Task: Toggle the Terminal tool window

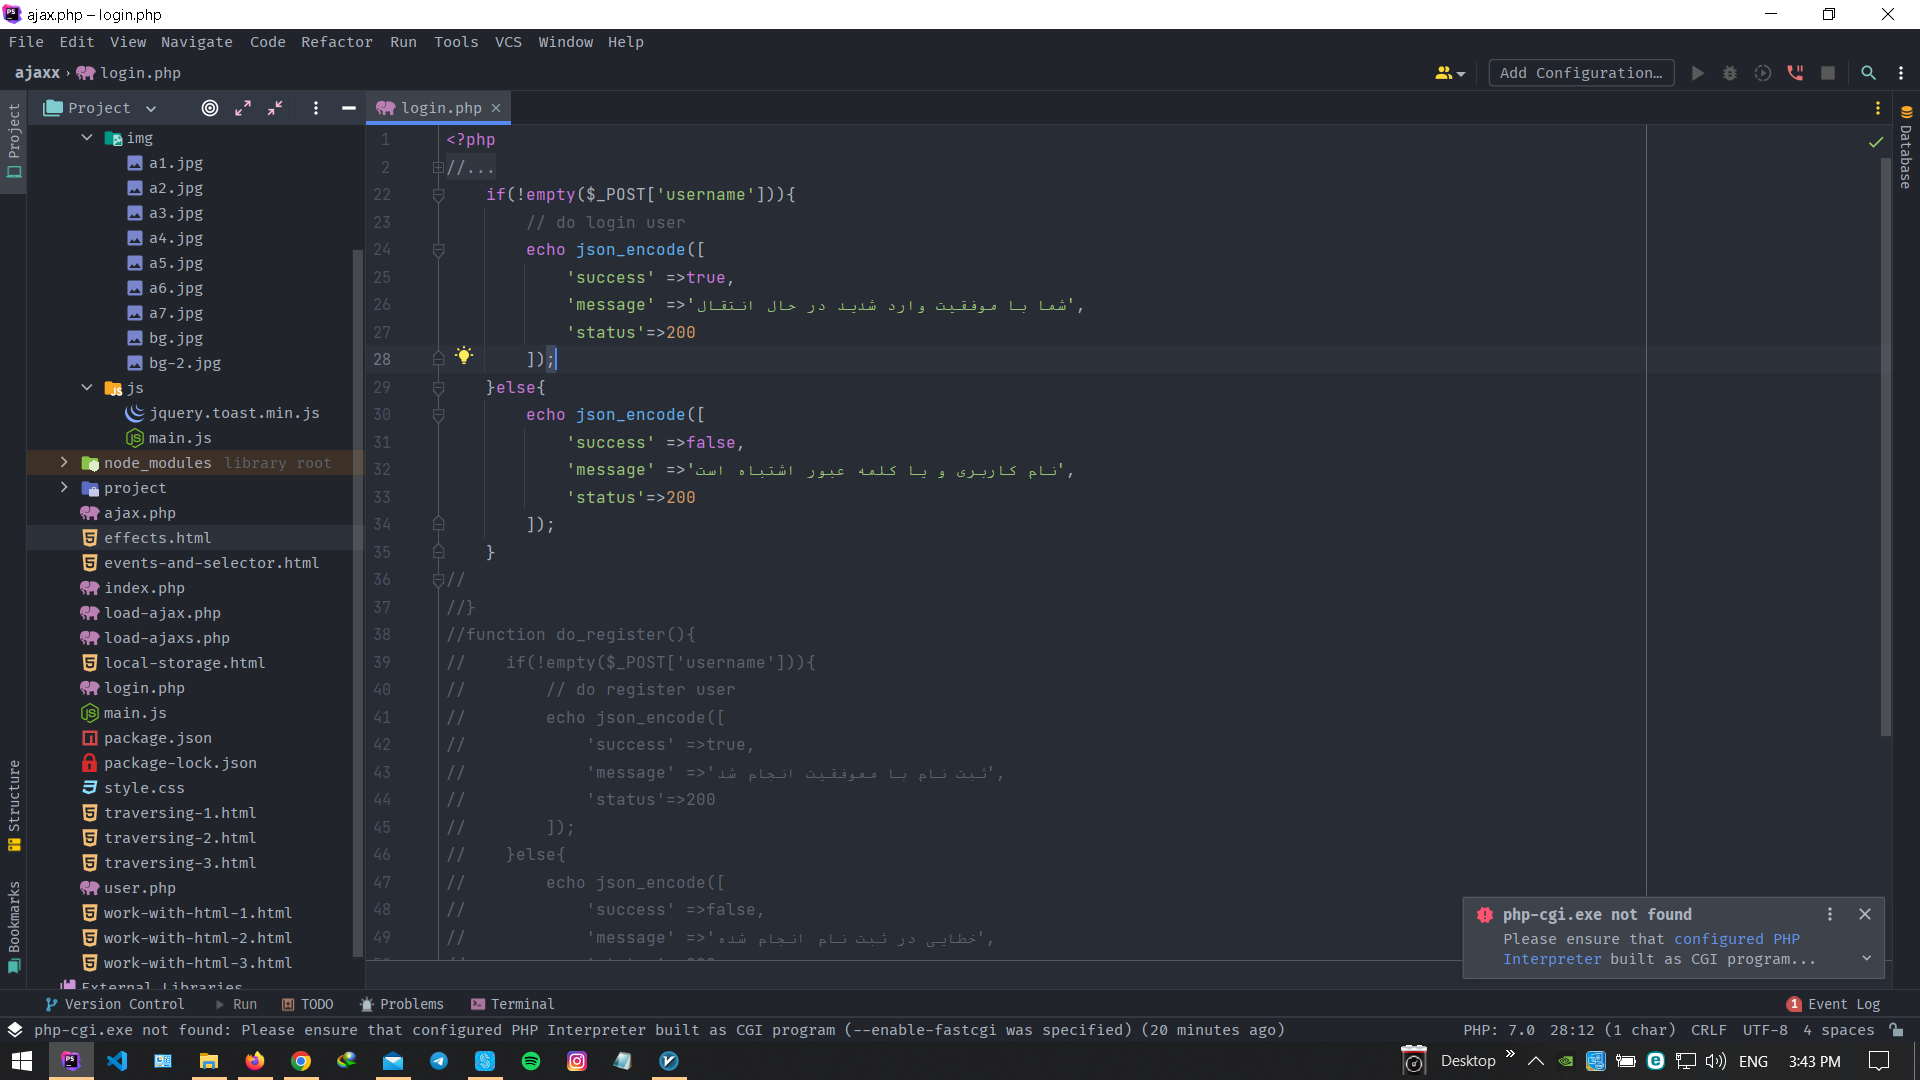Action: click(x=512, y=1004)
